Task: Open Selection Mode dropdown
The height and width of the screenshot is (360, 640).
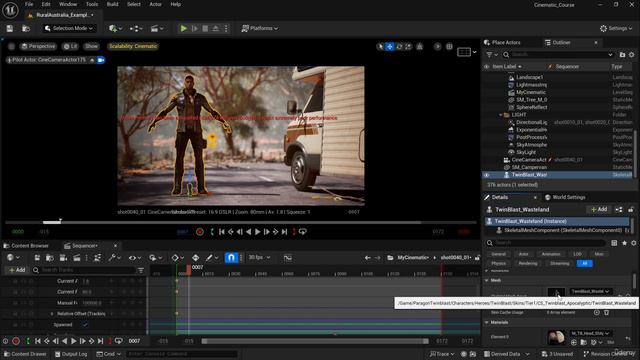Action: tap(69, 28)
